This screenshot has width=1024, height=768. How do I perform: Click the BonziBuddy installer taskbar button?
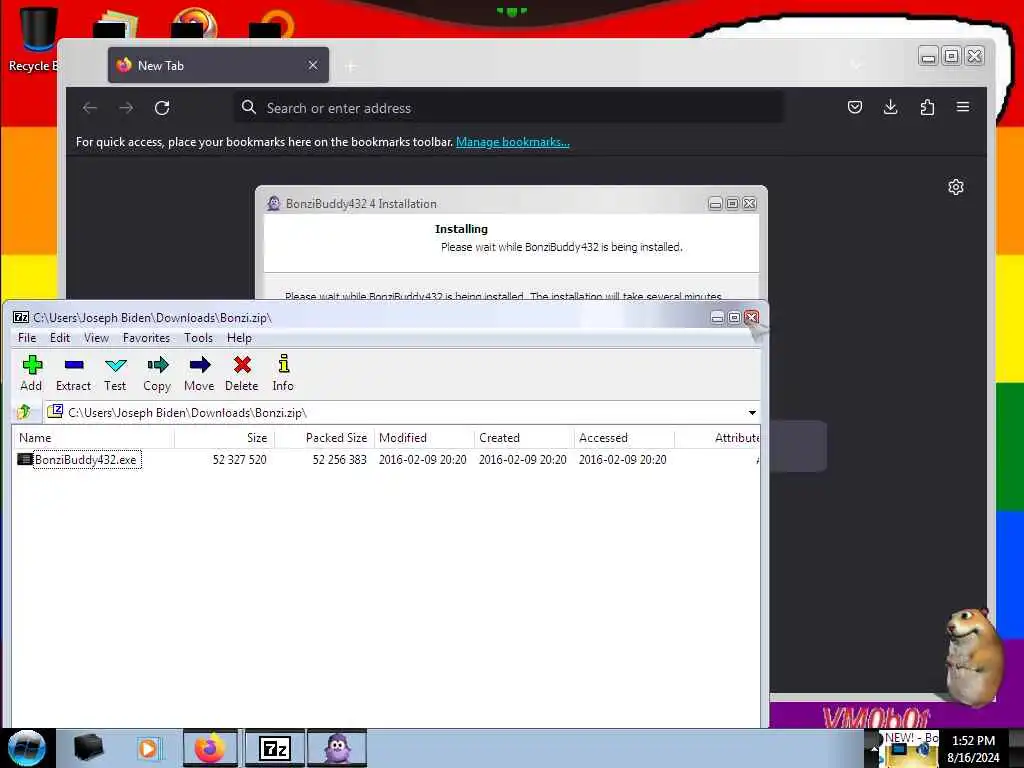point(337,748)
